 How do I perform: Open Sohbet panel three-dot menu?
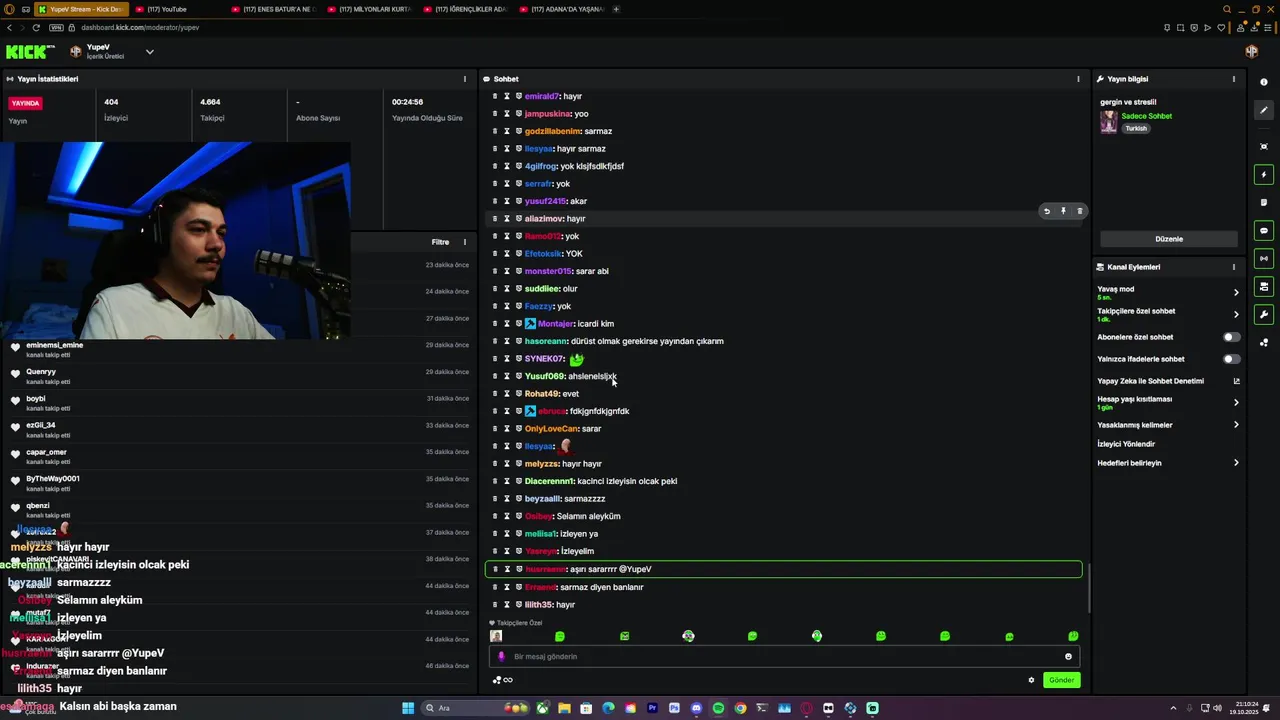(1078, 79)
